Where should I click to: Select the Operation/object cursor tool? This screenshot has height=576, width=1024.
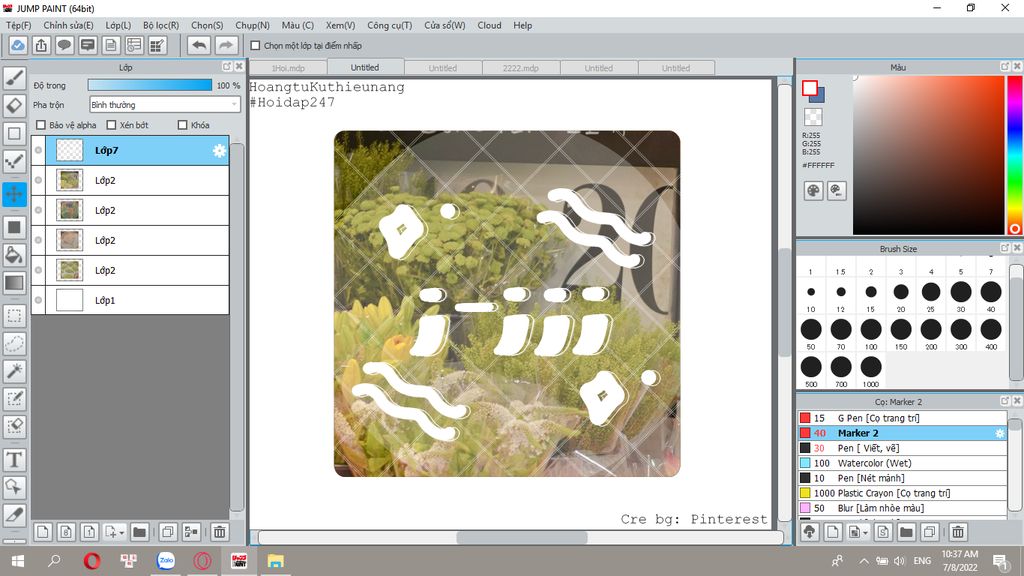pos(14,487)
